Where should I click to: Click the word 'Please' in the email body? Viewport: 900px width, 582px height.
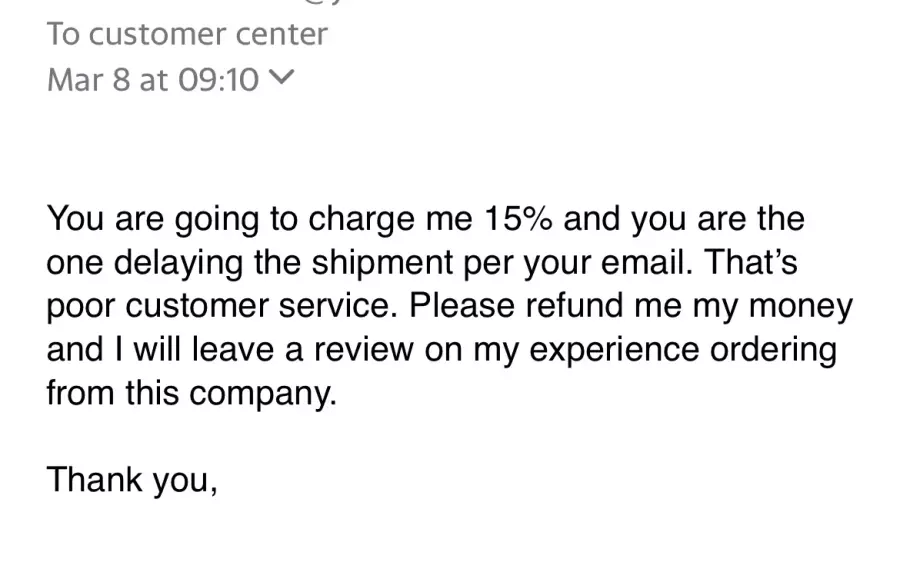(461, 305)
